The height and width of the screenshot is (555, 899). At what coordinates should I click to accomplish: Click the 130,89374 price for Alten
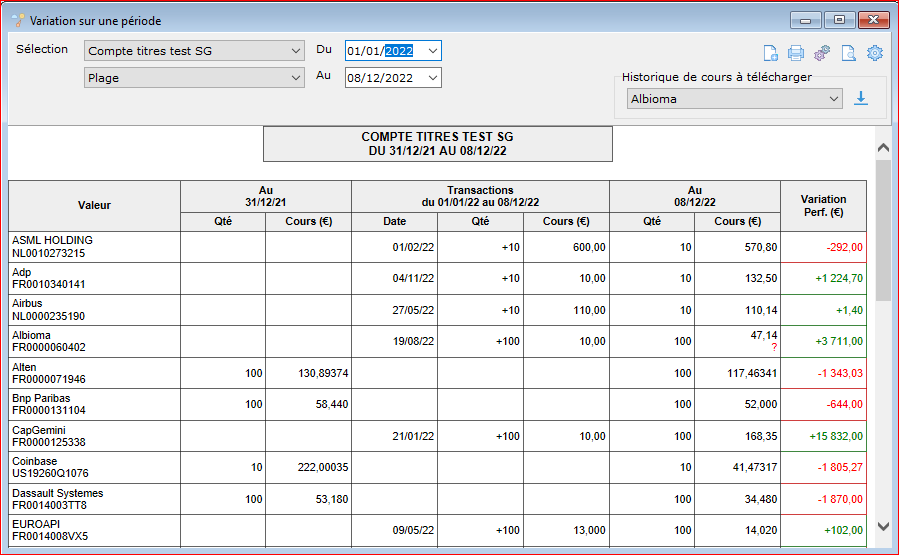323,373
